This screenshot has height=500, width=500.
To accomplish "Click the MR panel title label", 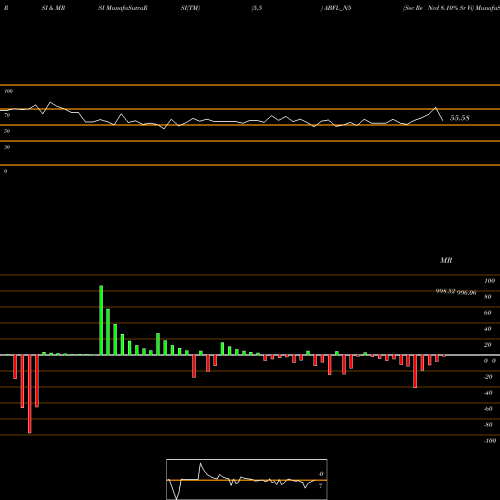I will [446, 260].
